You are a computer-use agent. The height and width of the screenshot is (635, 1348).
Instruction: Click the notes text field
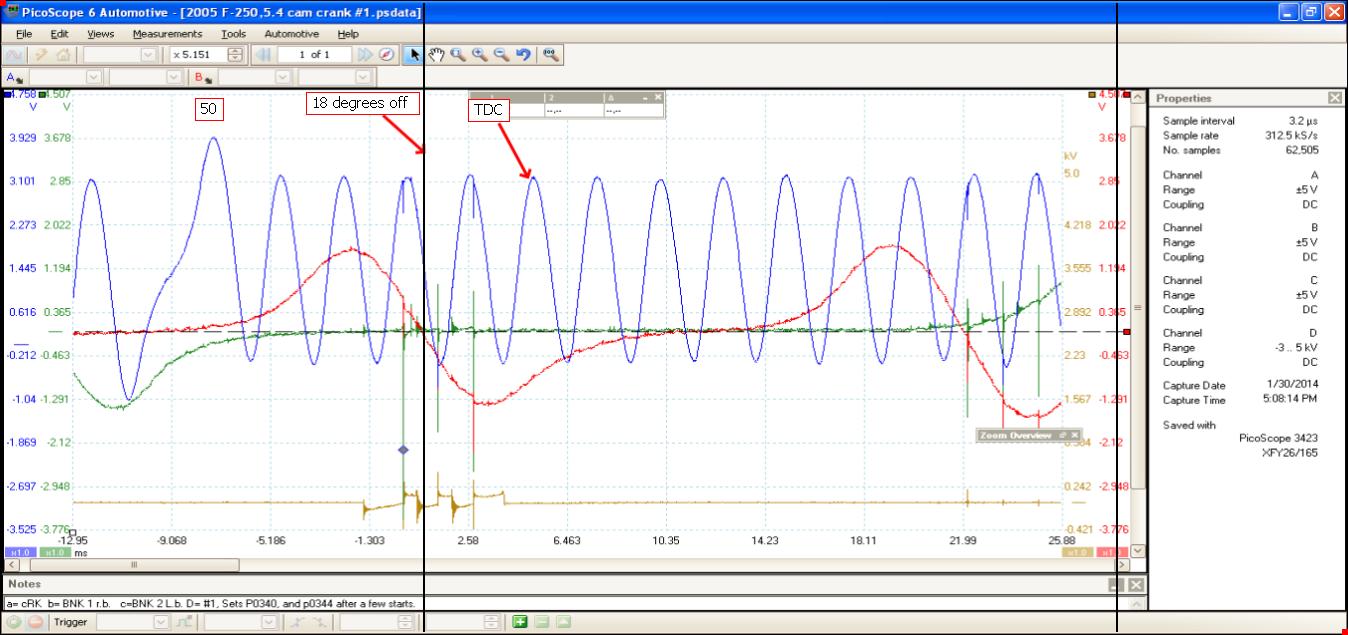point(566,604)
